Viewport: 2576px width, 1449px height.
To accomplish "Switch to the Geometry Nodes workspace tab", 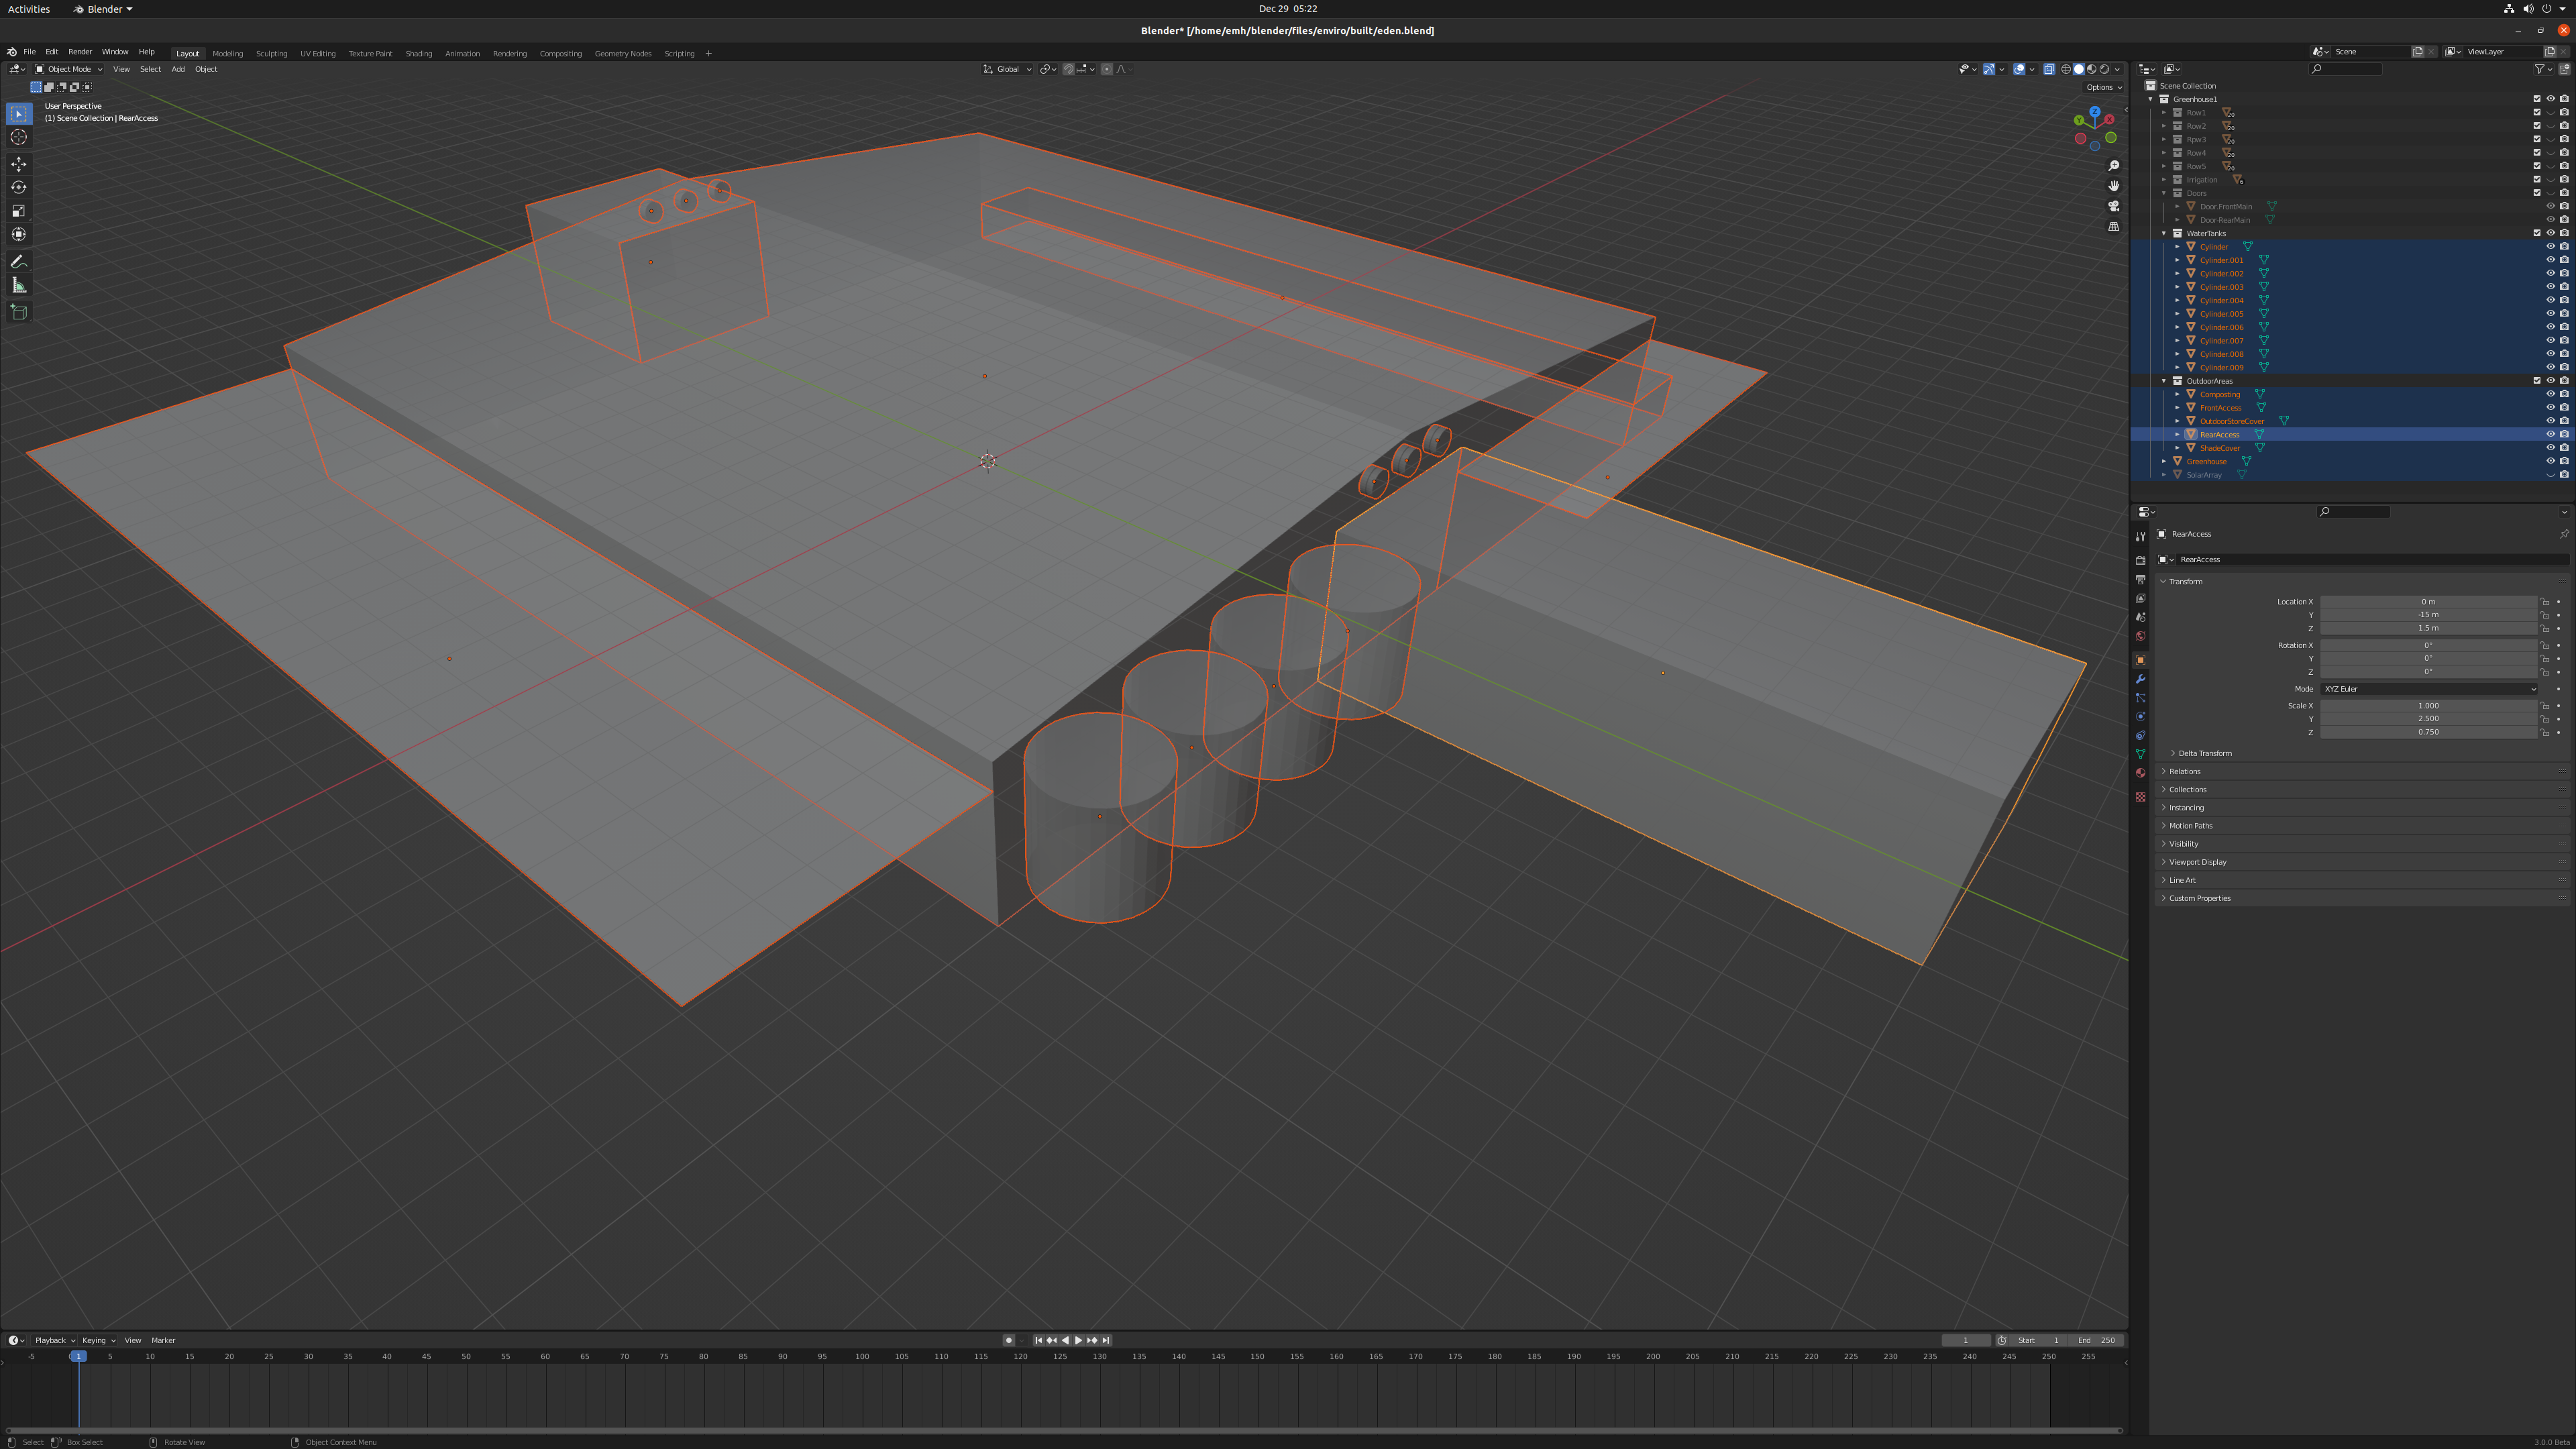I will pos(622,54).
